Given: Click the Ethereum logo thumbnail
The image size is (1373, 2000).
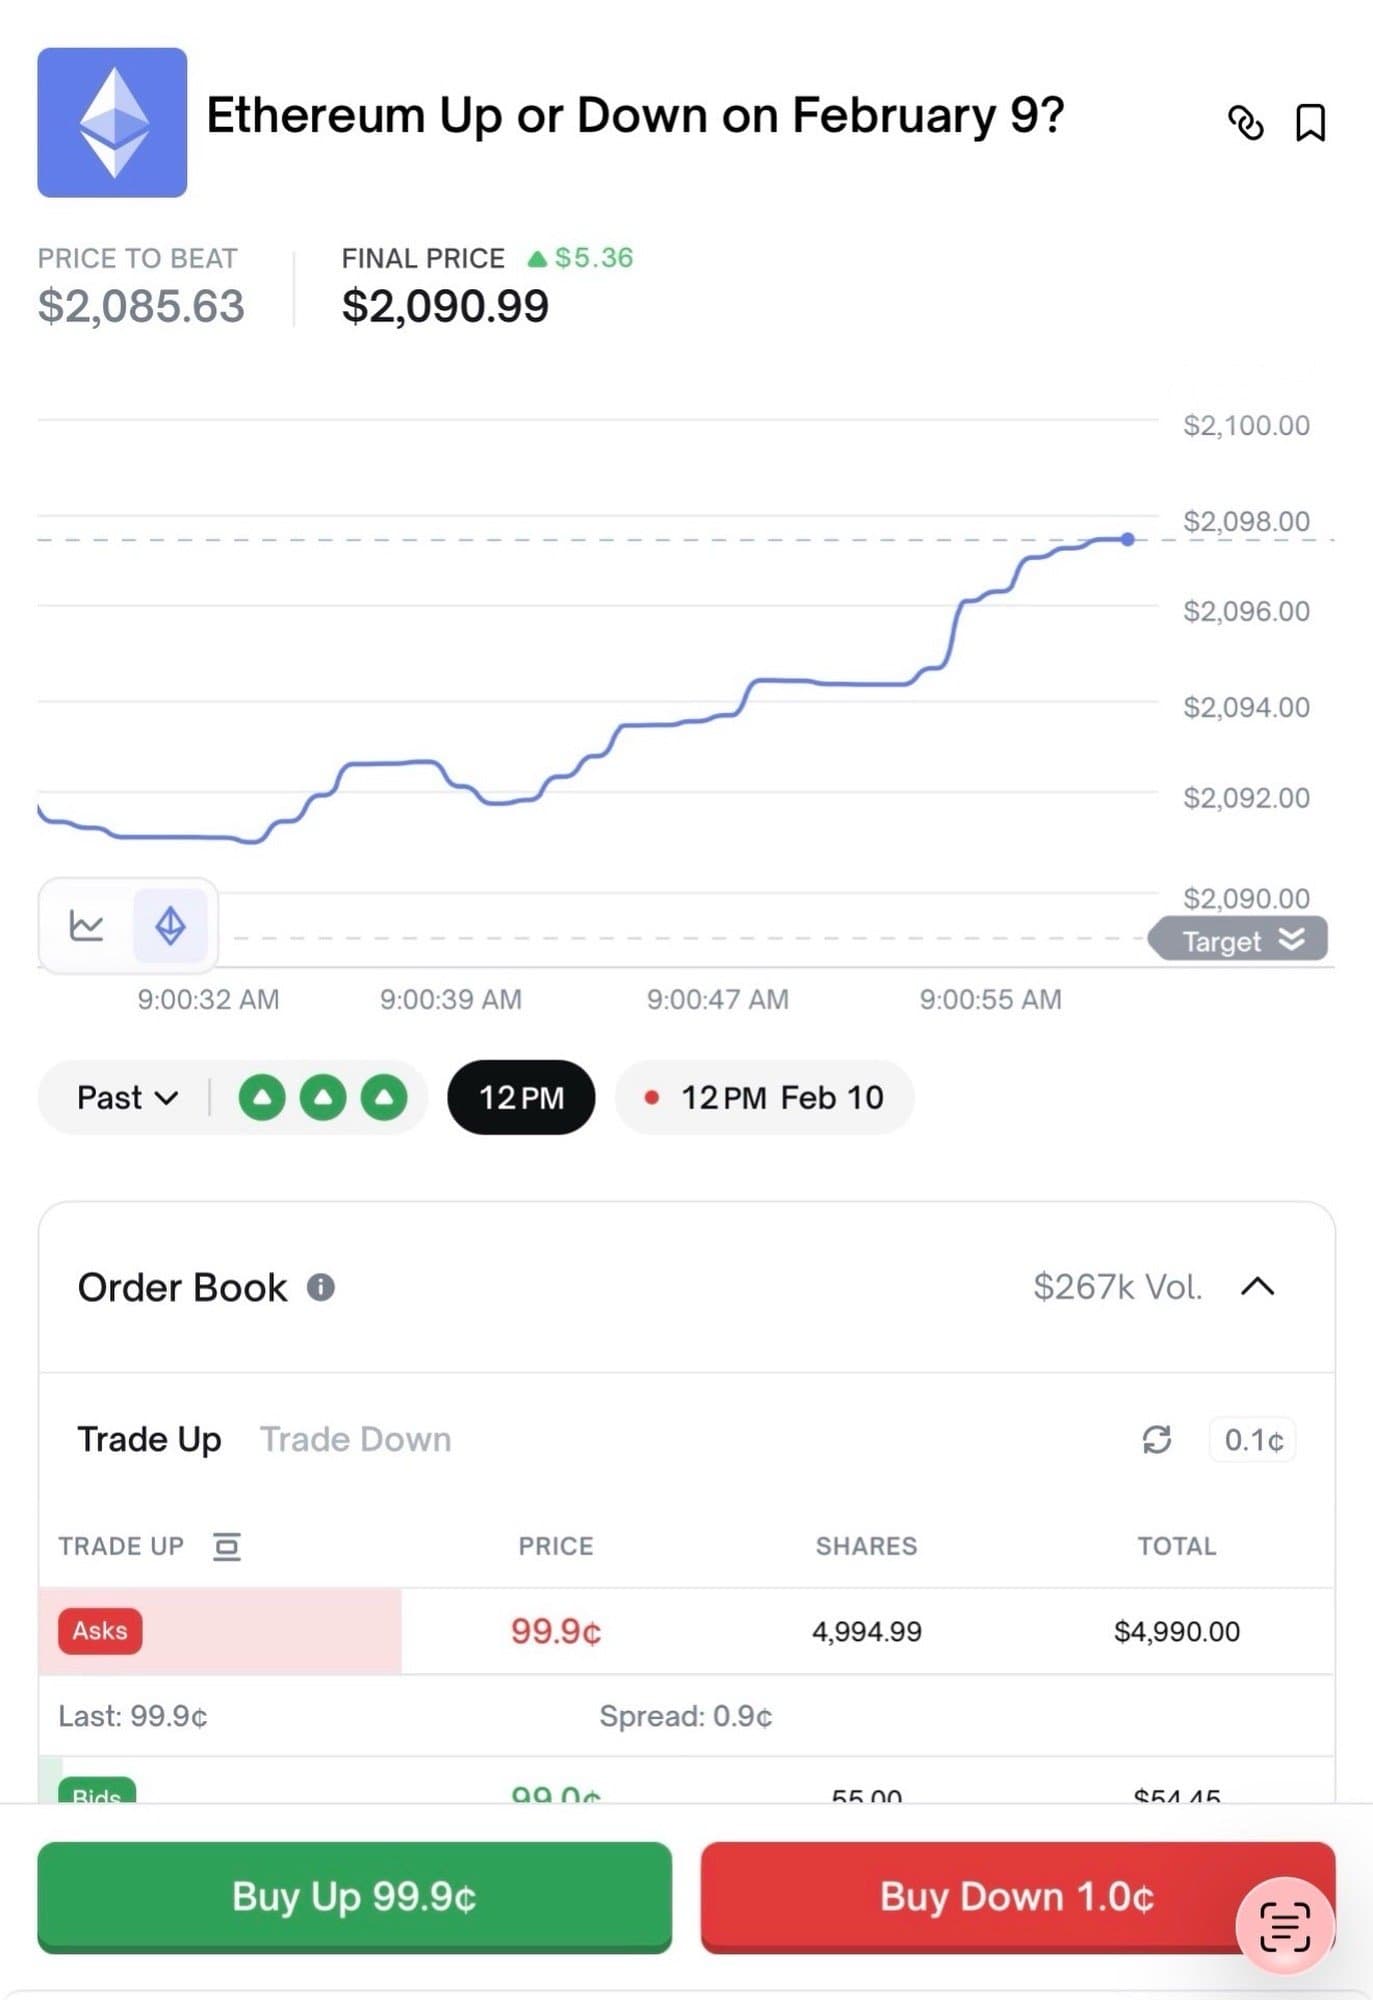Looking at the screenshot, I should coord(112,122).
